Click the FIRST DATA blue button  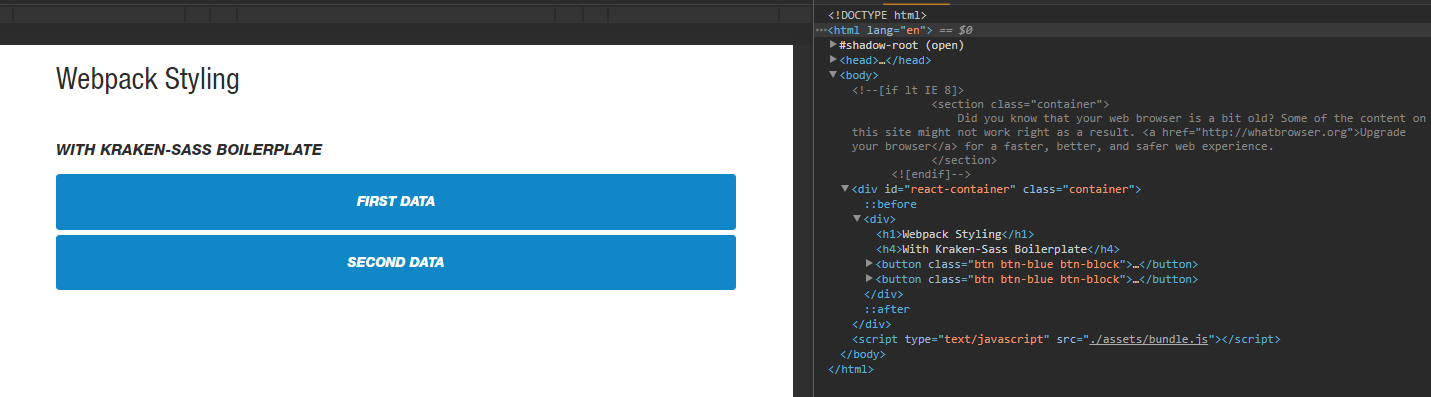click(x=396, y=202)
